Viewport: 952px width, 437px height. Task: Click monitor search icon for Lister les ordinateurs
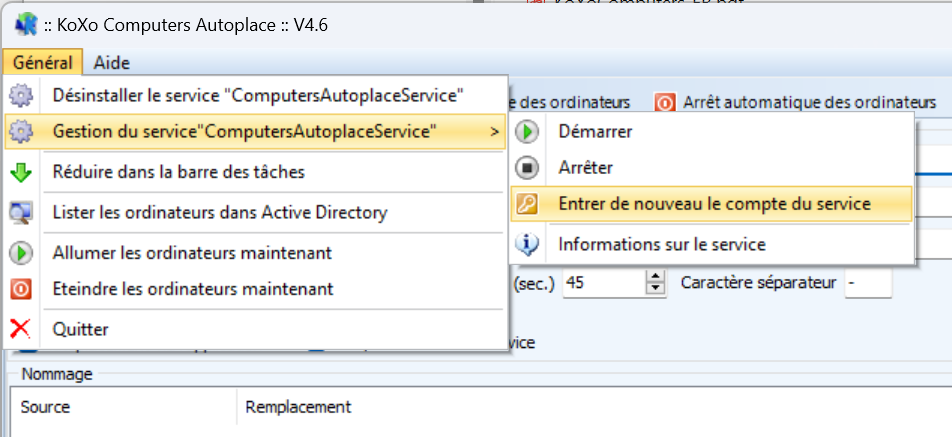(x=21, y=213)
